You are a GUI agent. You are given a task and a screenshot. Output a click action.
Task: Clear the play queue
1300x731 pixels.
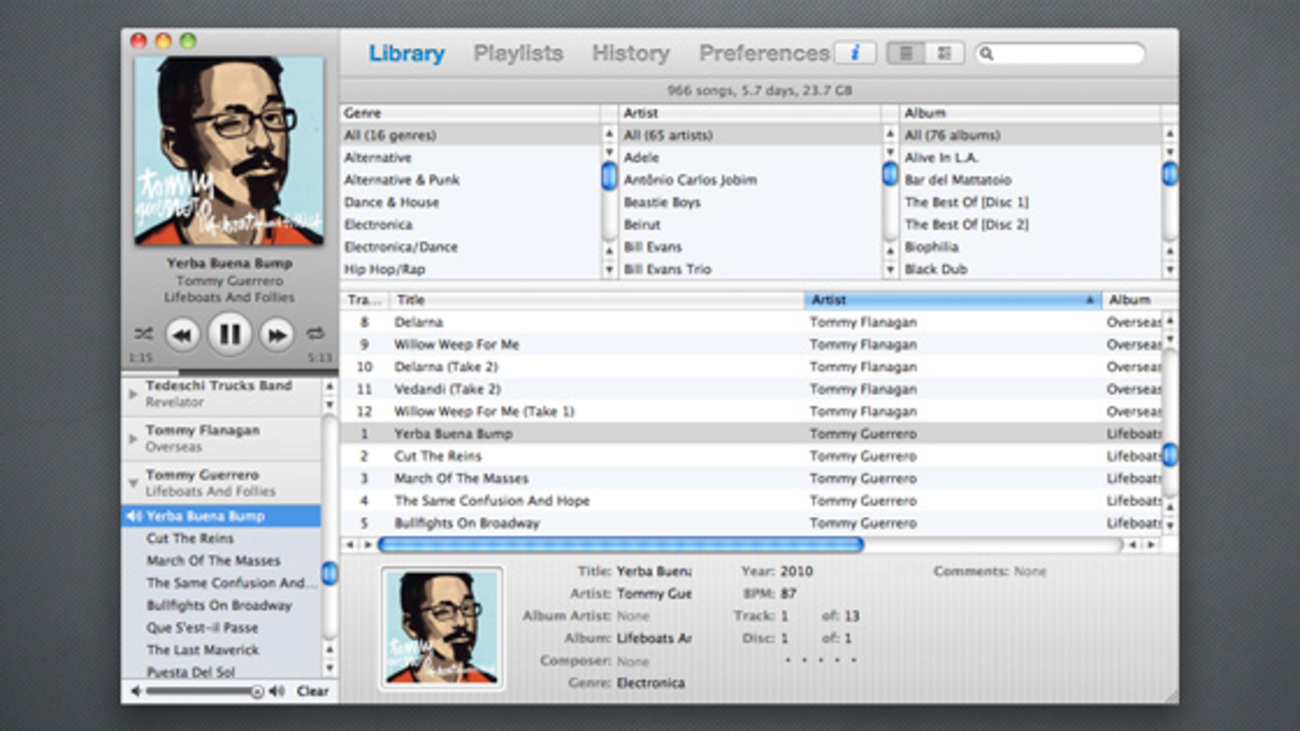click(312, 691)
